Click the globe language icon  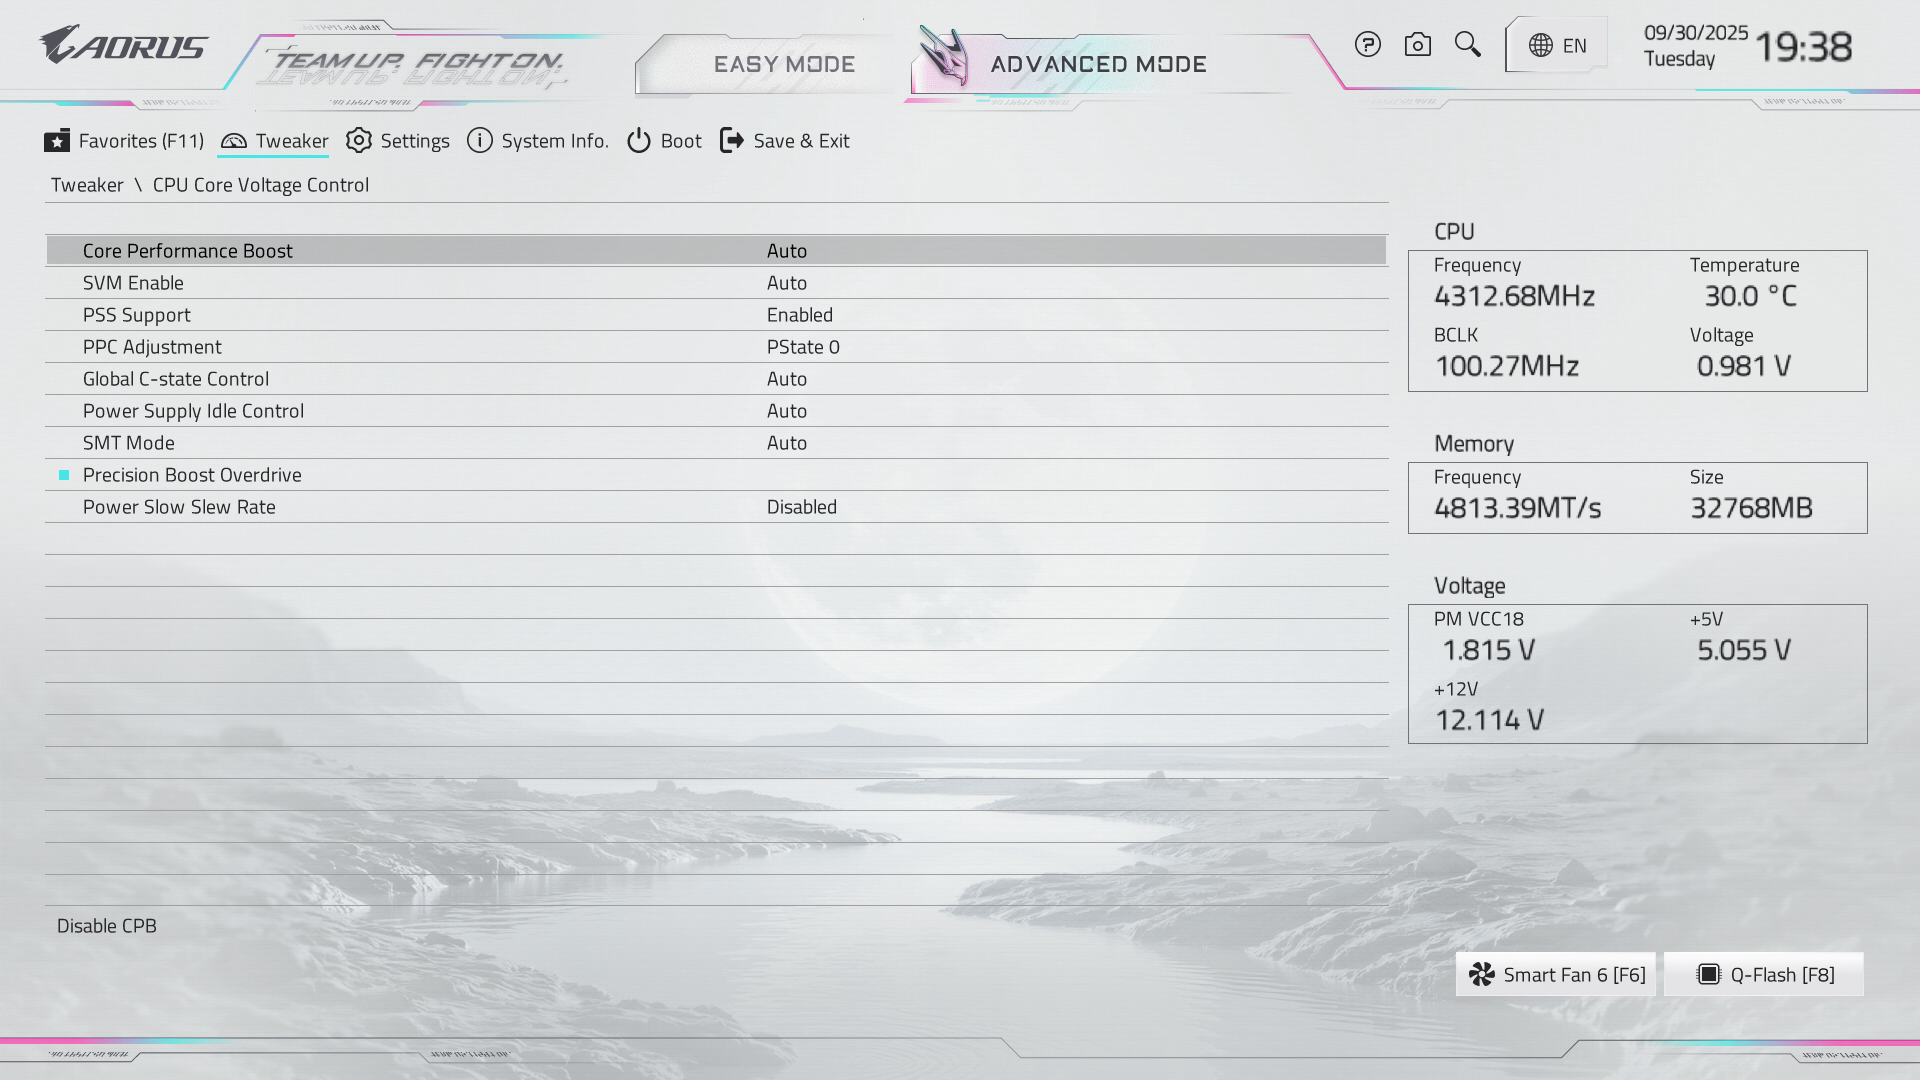[x=1540, y=46]
